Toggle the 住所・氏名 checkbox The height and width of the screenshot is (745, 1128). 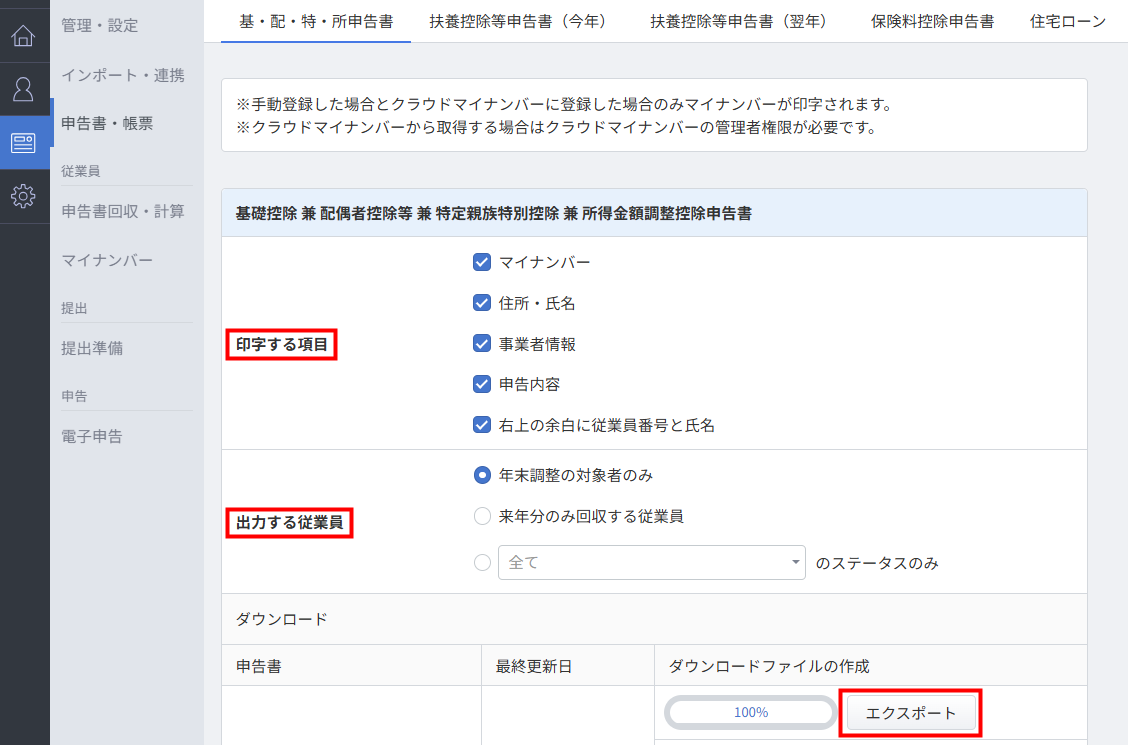(x=482, y=303)
